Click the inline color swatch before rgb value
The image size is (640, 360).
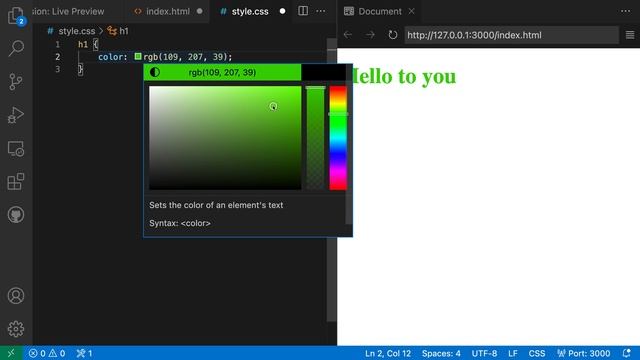coord(138,56)
